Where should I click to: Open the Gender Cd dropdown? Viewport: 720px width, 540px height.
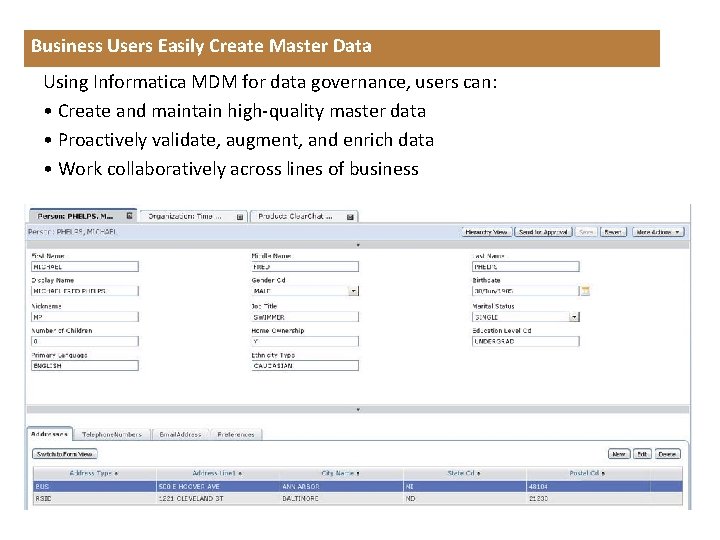[x=353, y=291]
